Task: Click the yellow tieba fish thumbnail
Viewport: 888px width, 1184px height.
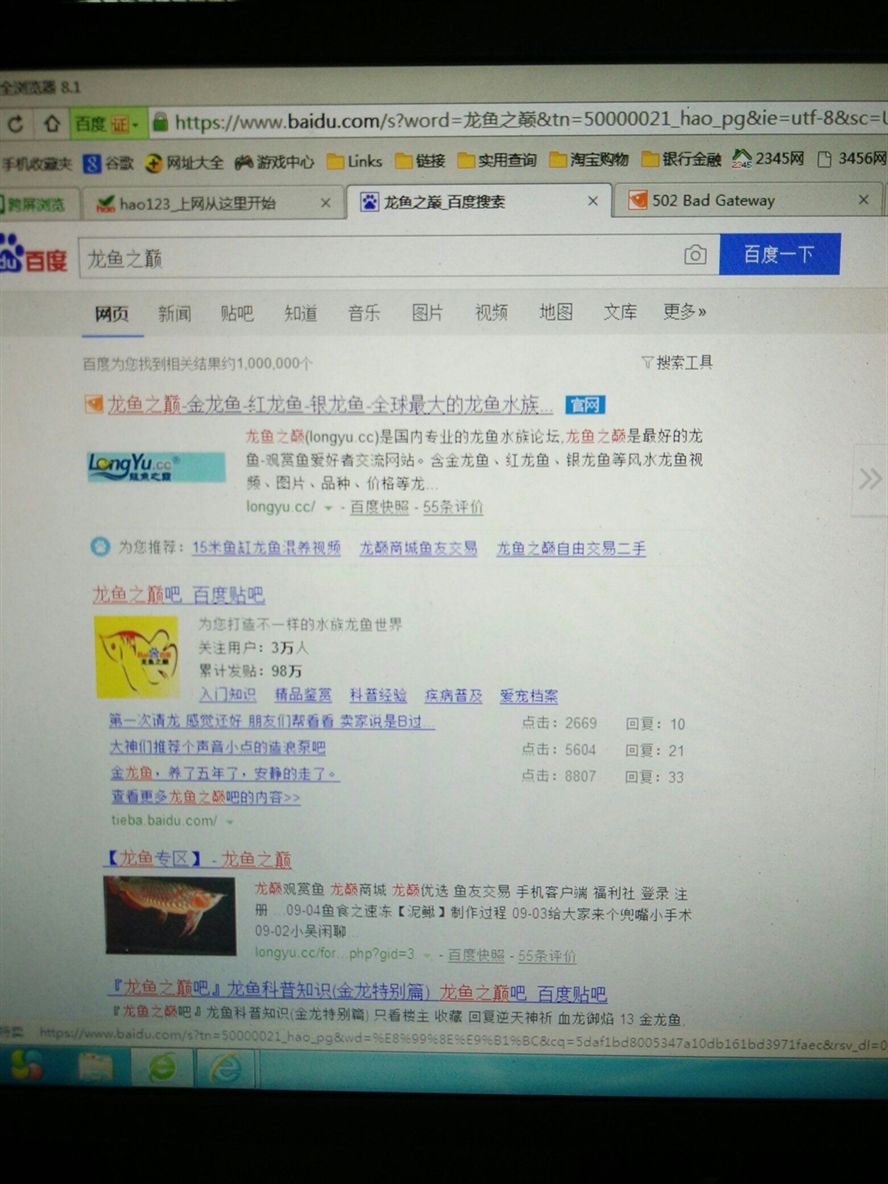Action: (137, 656)
